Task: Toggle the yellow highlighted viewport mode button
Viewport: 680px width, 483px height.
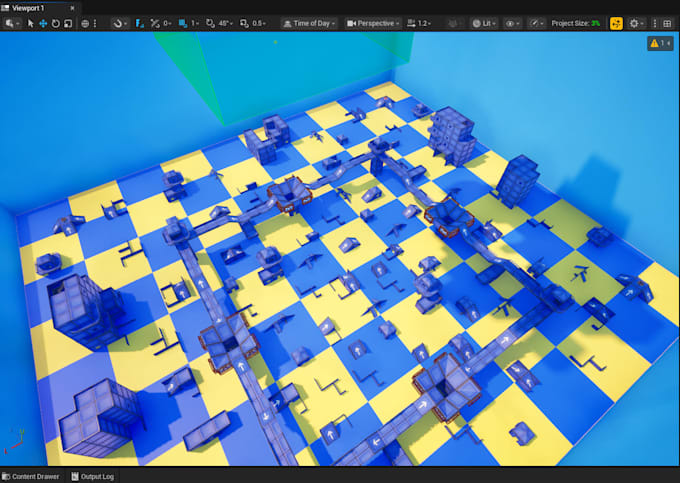Action: point(616,23)
